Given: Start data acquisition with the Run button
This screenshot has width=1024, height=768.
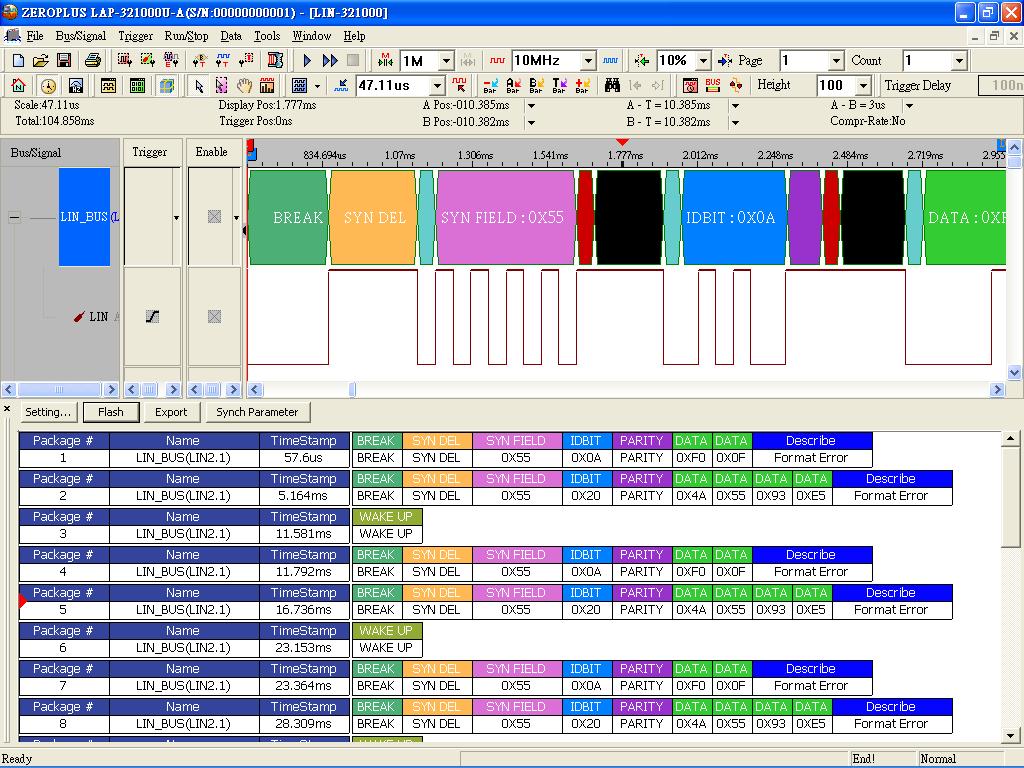Looking at the screenshot, I should (x=306, y=61).
